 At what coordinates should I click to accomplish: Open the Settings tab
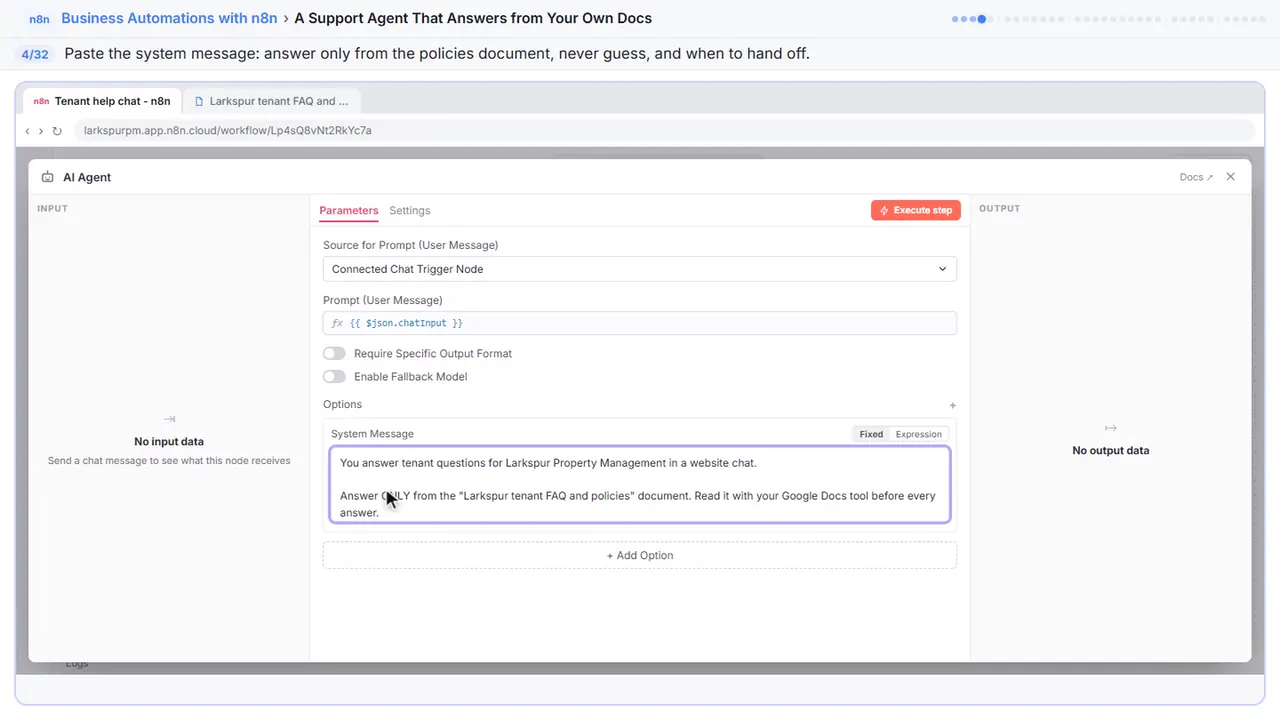tap(410, 211)
